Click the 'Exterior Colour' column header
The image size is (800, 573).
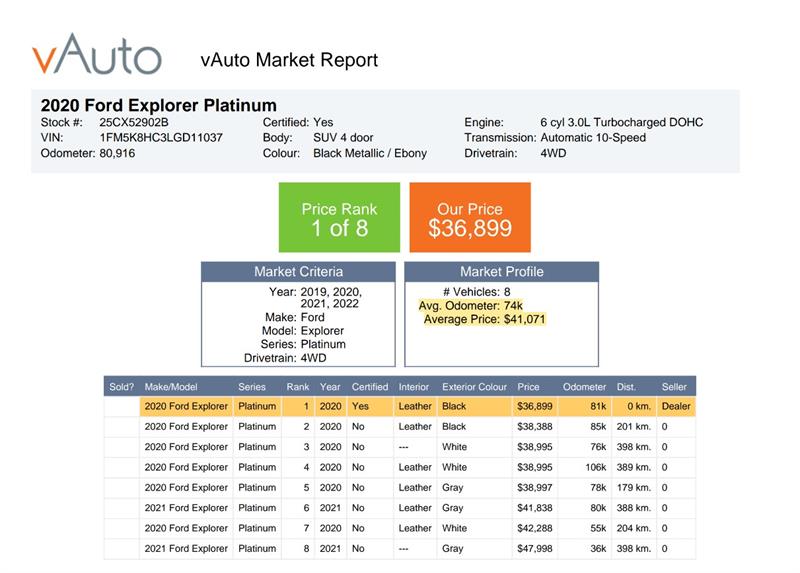coord(474,387)
